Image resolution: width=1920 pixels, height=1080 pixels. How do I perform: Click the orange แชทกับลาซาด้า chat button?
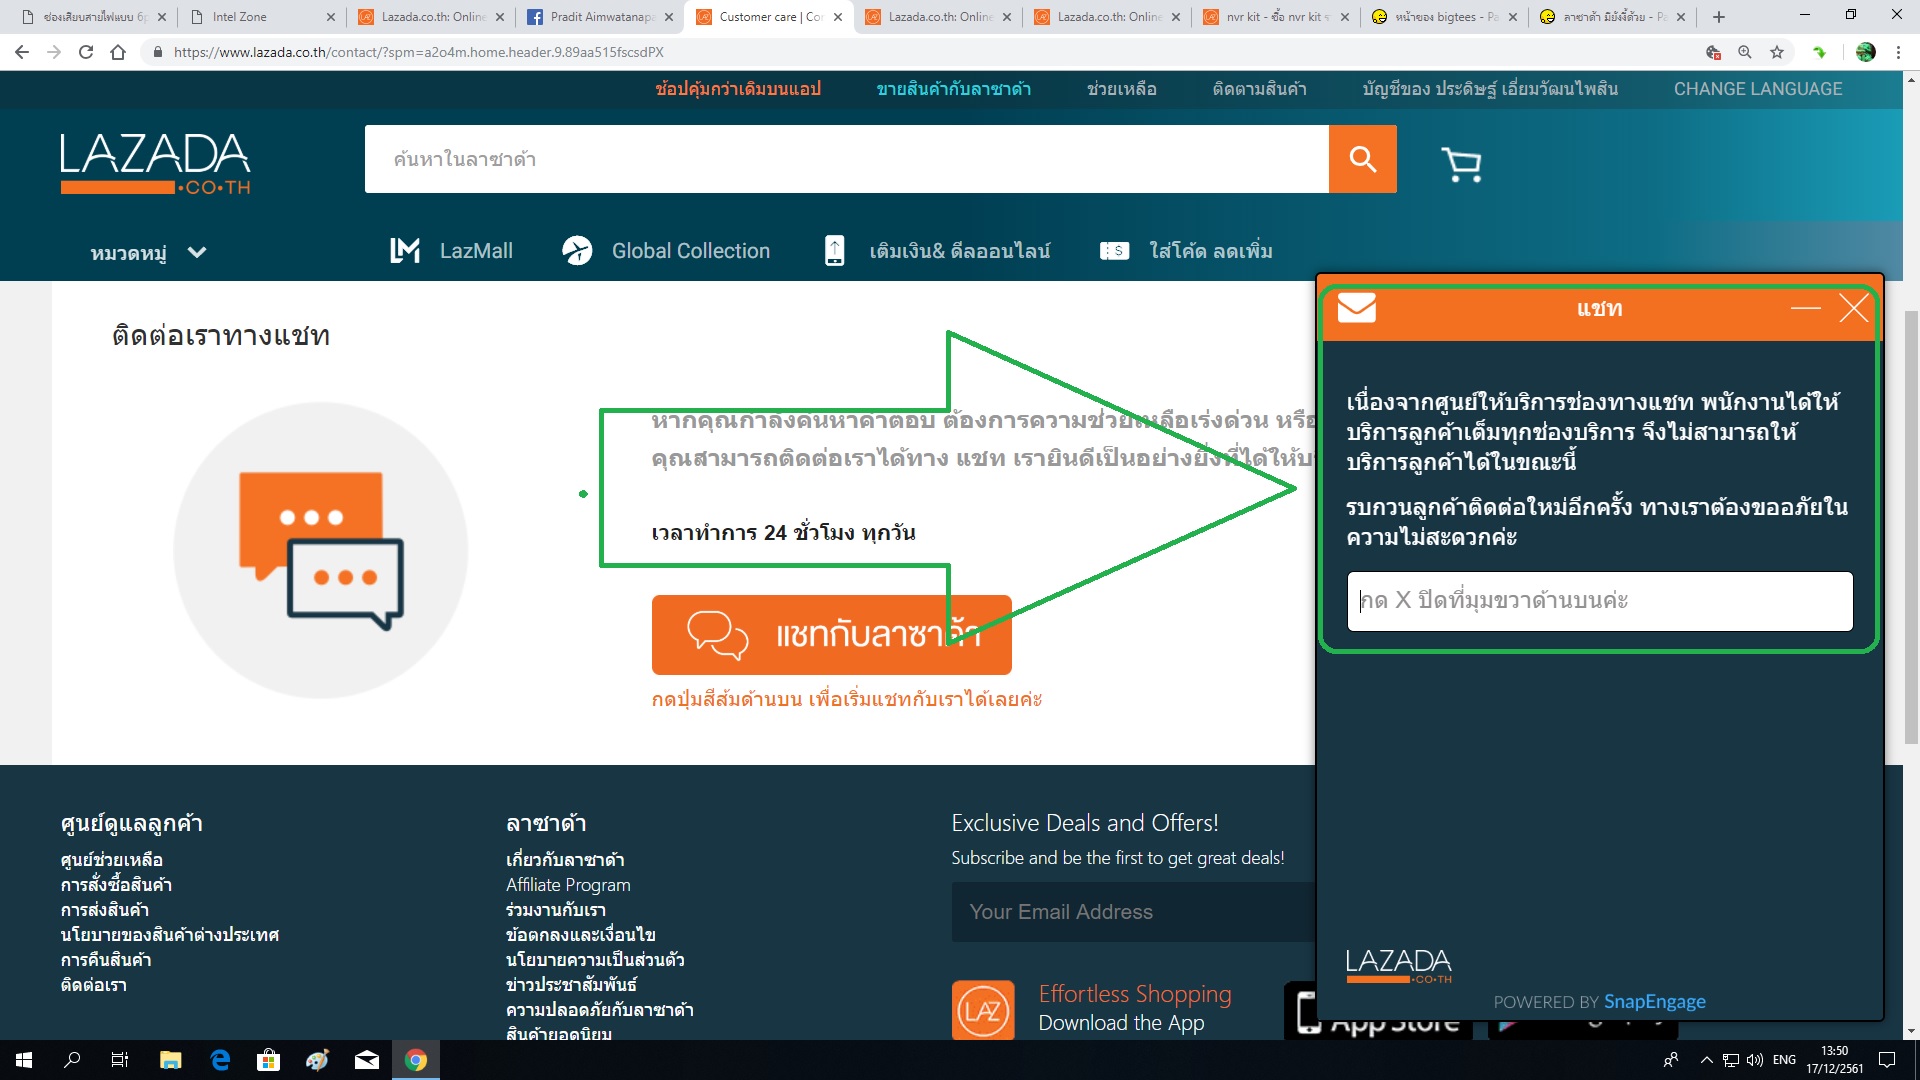click(x=831, y=635)
